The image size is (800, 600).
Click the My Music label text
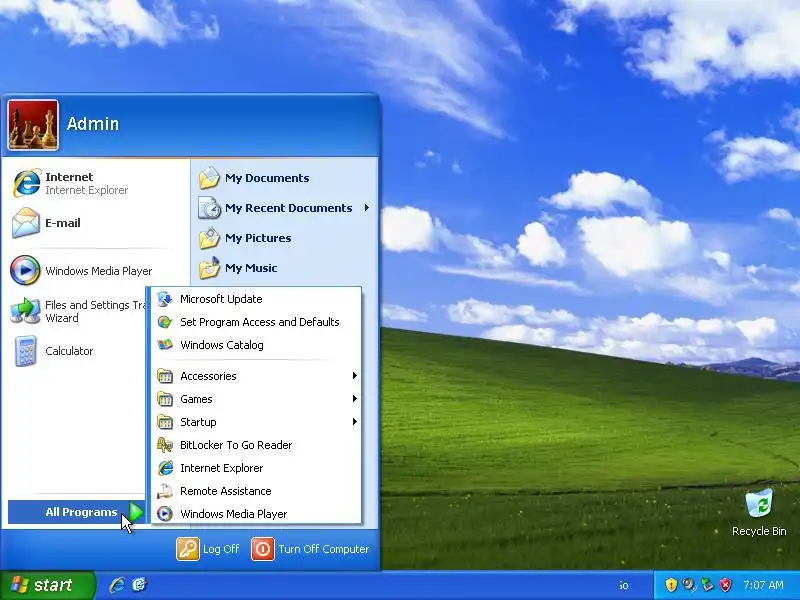click(x=251, y=268)
